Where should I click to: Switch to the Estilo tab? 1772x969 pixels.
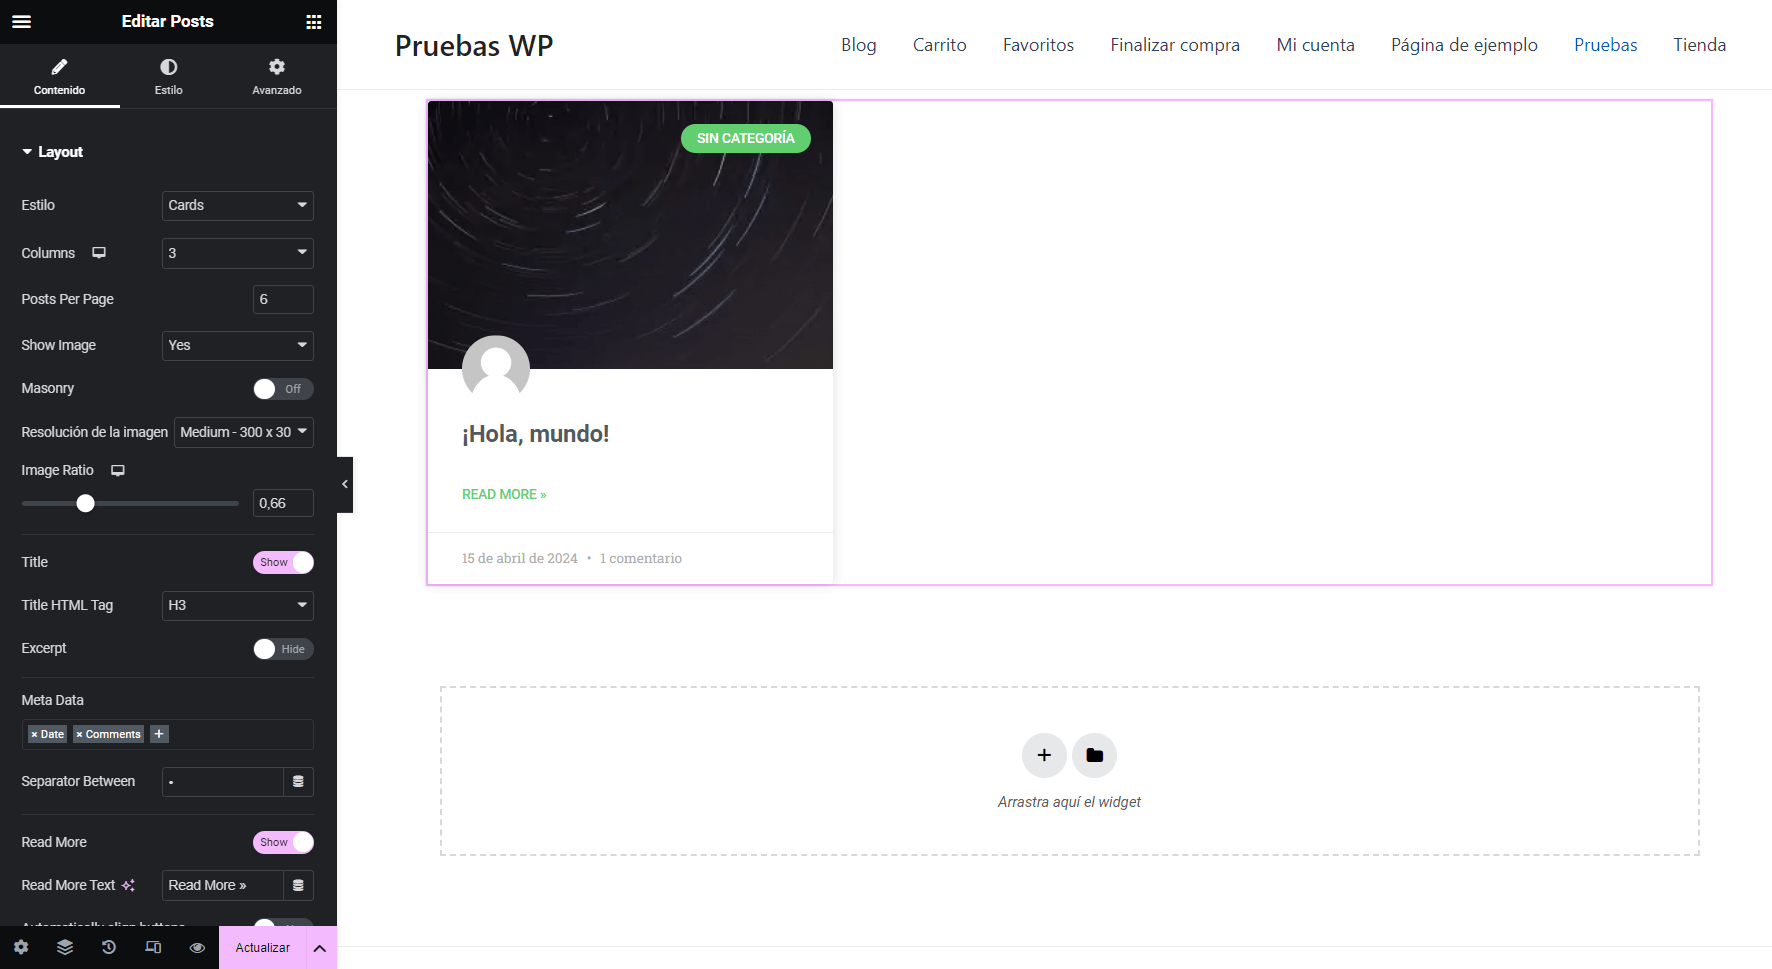click(x=168, y=76)
